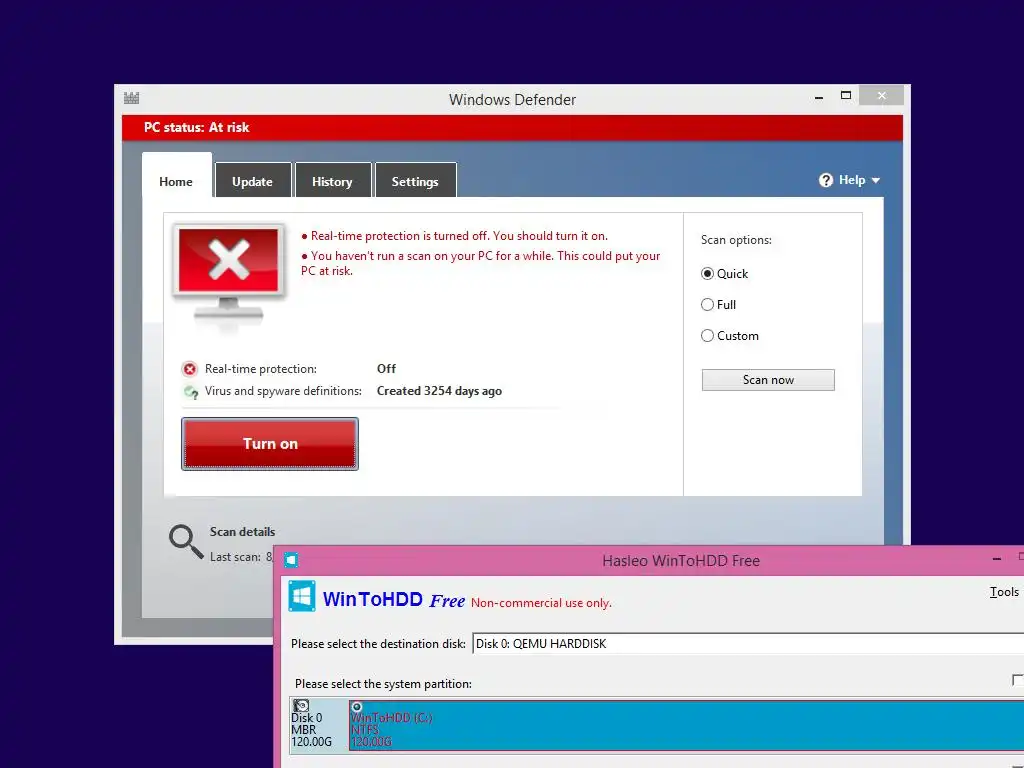
Task: Click "You haven't run a scan" warning text
Action: click(x=481, y=263)
